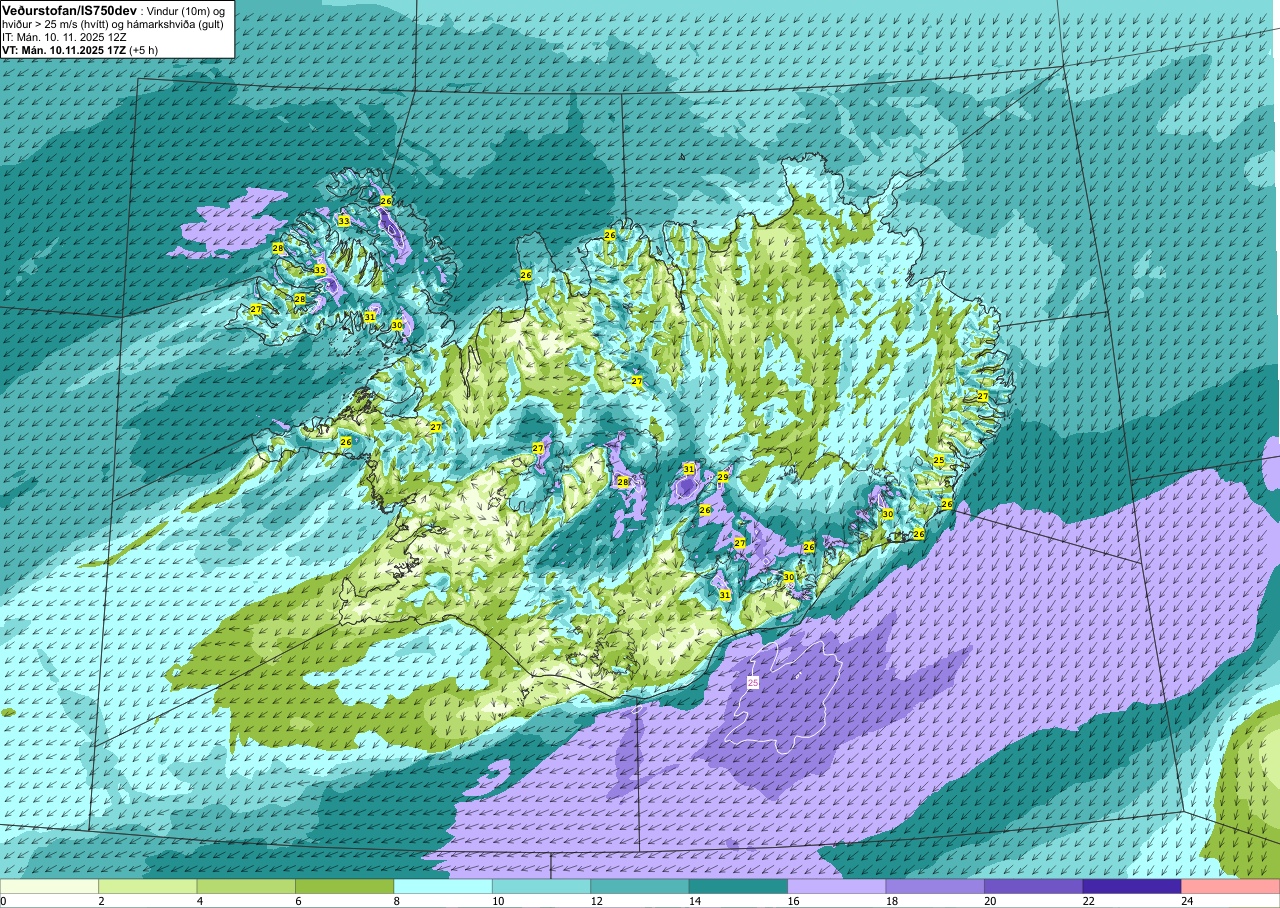
Task: Click the yellow '29' gust label
Action: point(723,477)
